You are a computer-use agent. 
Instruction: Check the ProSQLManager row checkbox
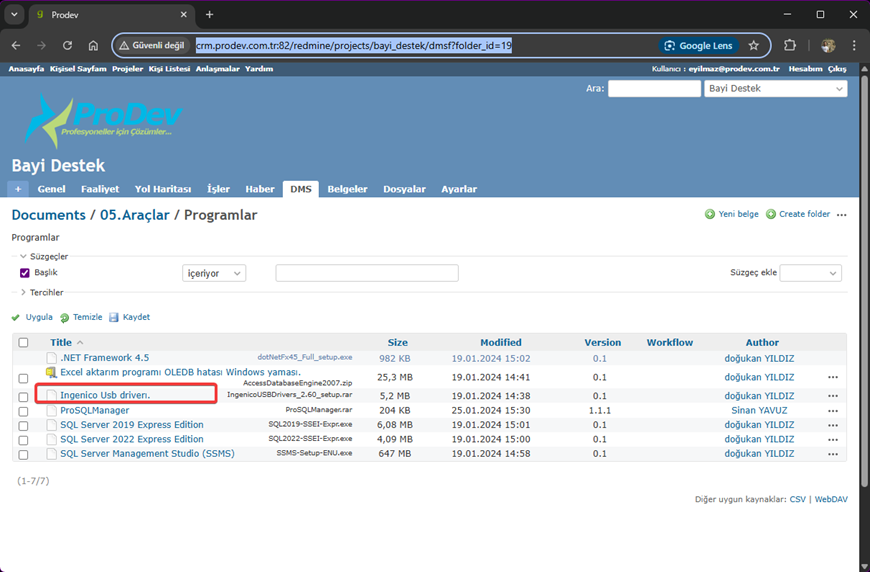23,412
